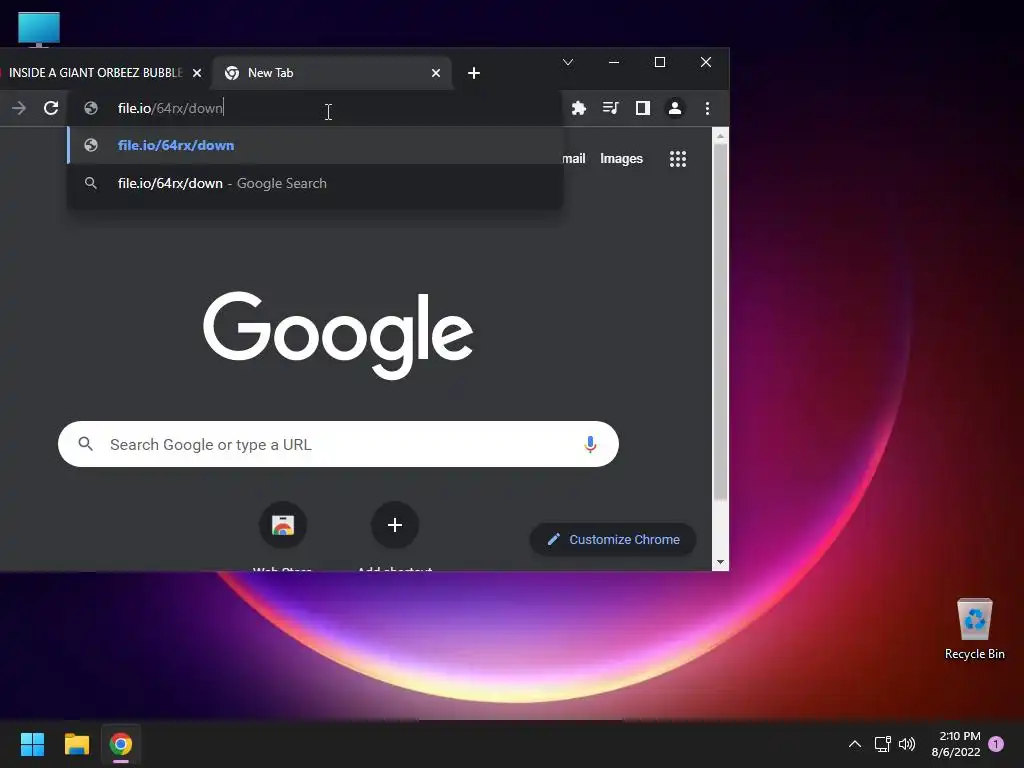This screenshot has width=1024, height=768.
Task: Open the Windows Start menu
Action: click(x=32, y=744)
